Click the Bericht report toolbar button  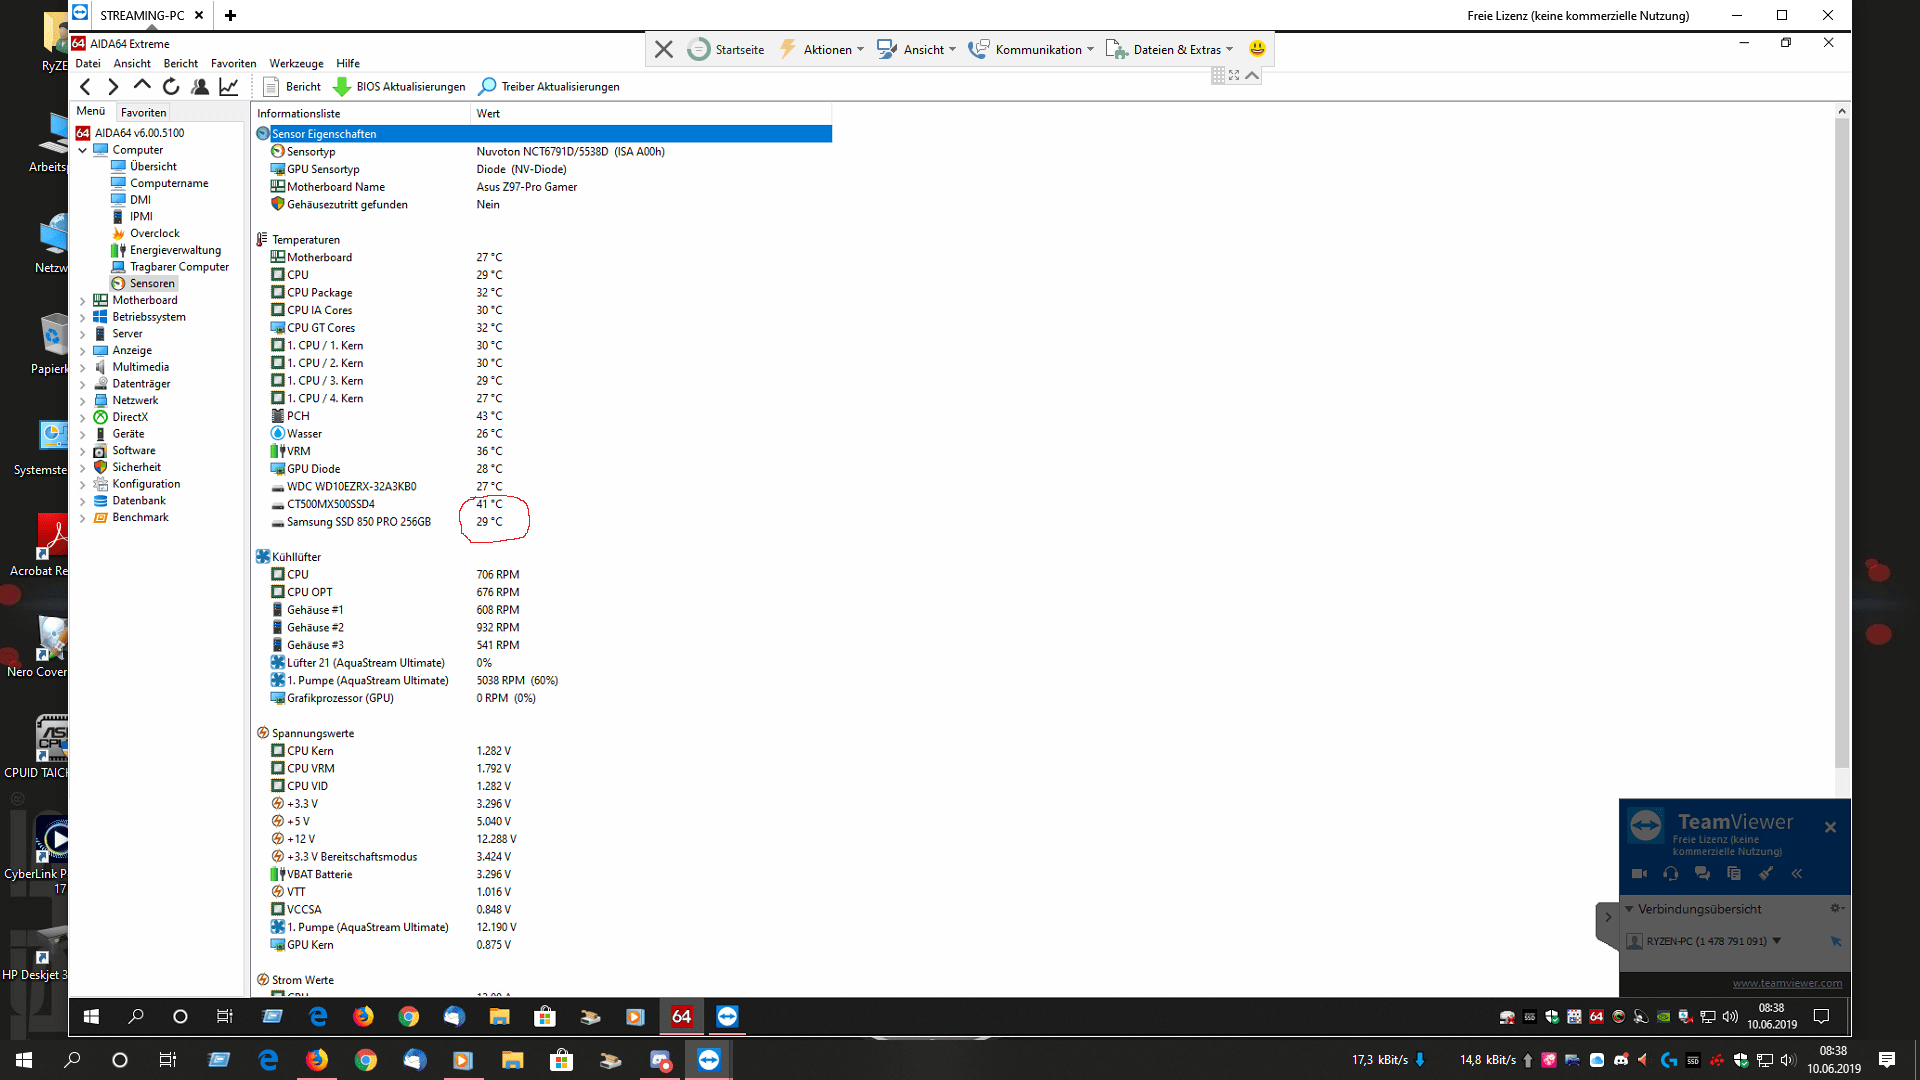tap(292, 87)
